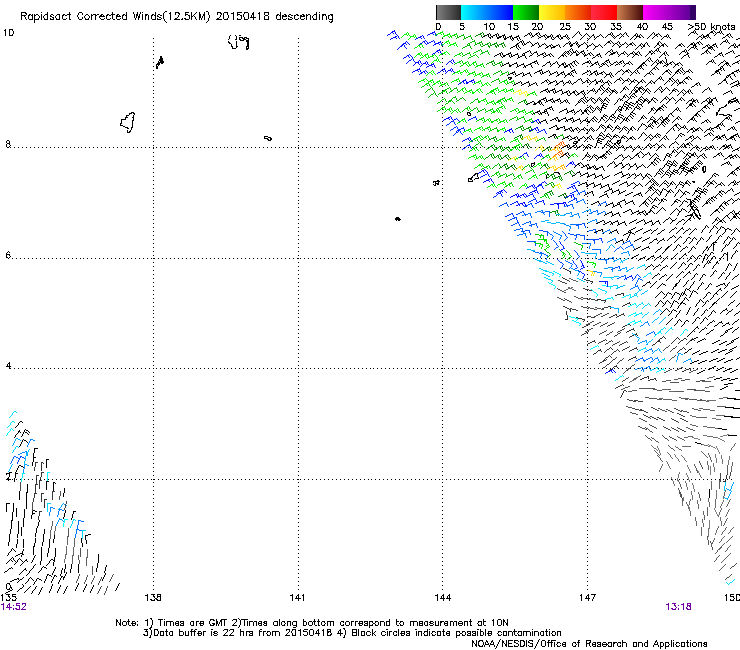The height and width of the screenshot is (650, 740).
Task: Click the '>50 knots' legend label
Action: [711, 27]
